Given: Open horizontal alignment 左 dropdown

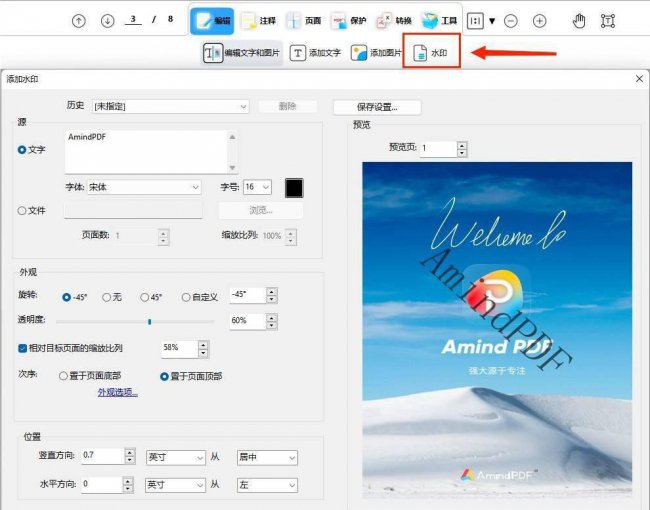Looking at the screenshot, I should [x=267, y=485].
